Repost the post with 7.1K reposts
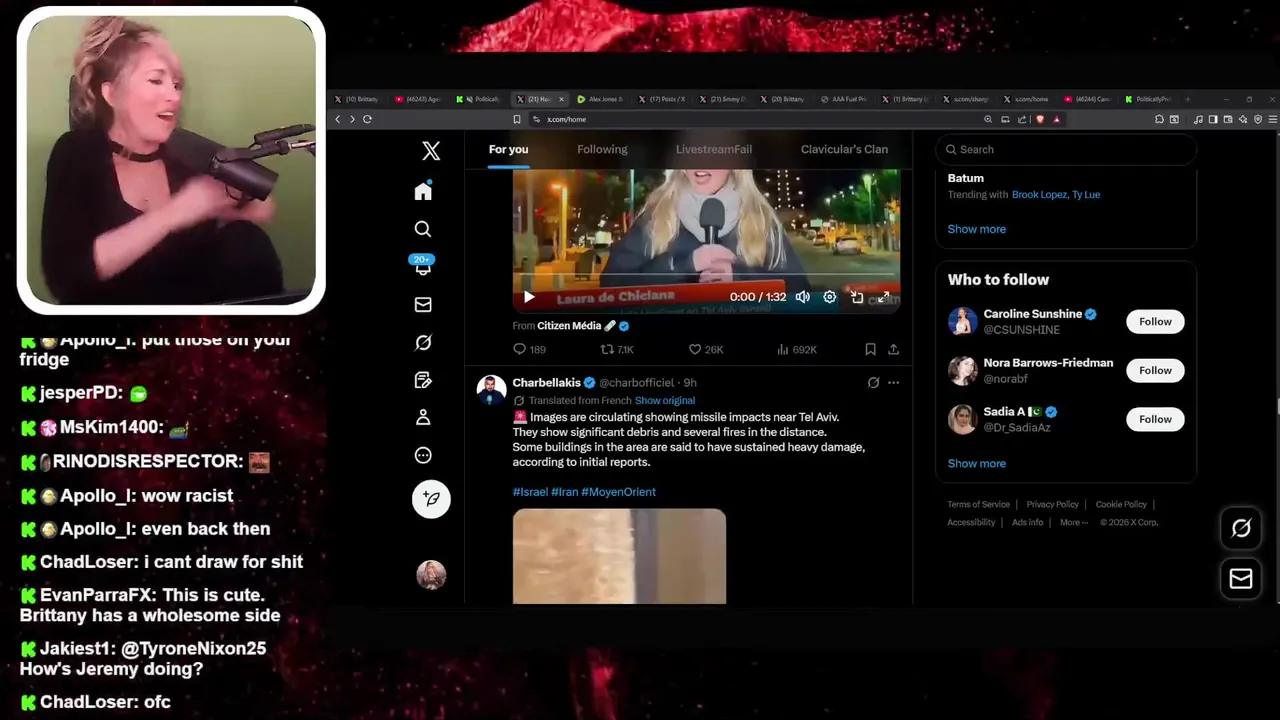 [x=617, y=349]
